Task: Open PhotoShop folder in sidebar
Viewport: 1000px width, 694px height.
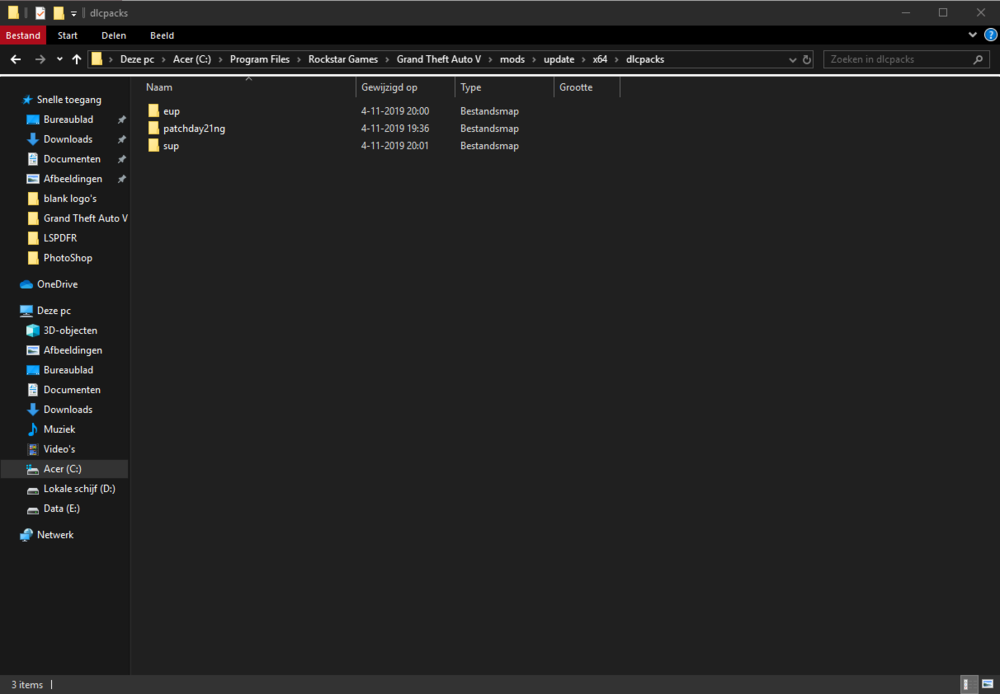Action: [68, 258]
